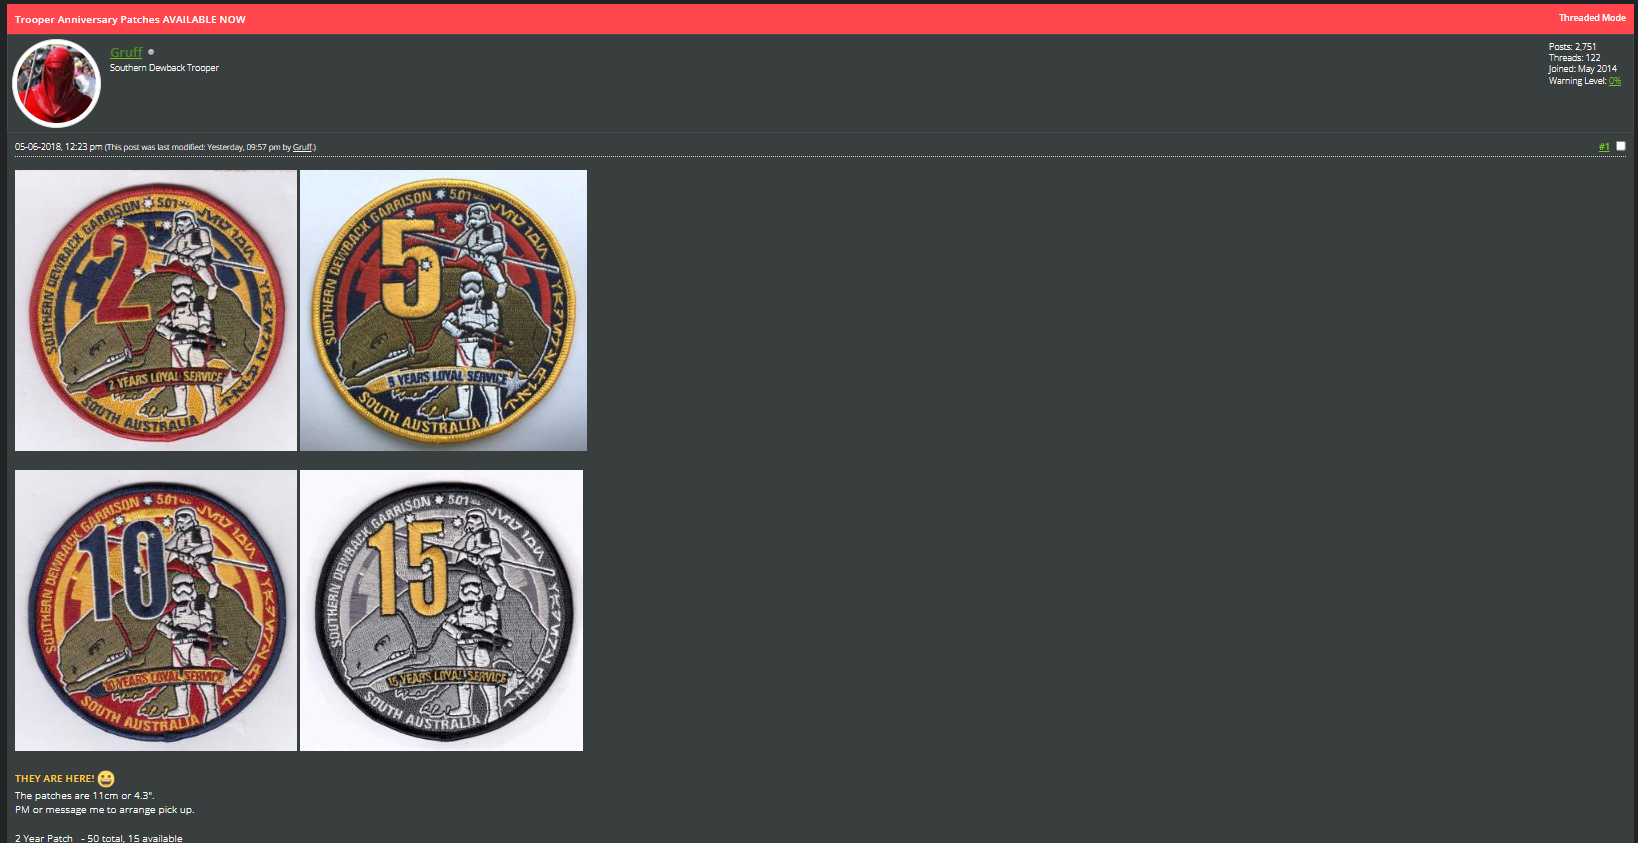Click the thread title Trooper Anniversary Patches
The width and height of the screenshot is (1638, 843).
(130, 19)
